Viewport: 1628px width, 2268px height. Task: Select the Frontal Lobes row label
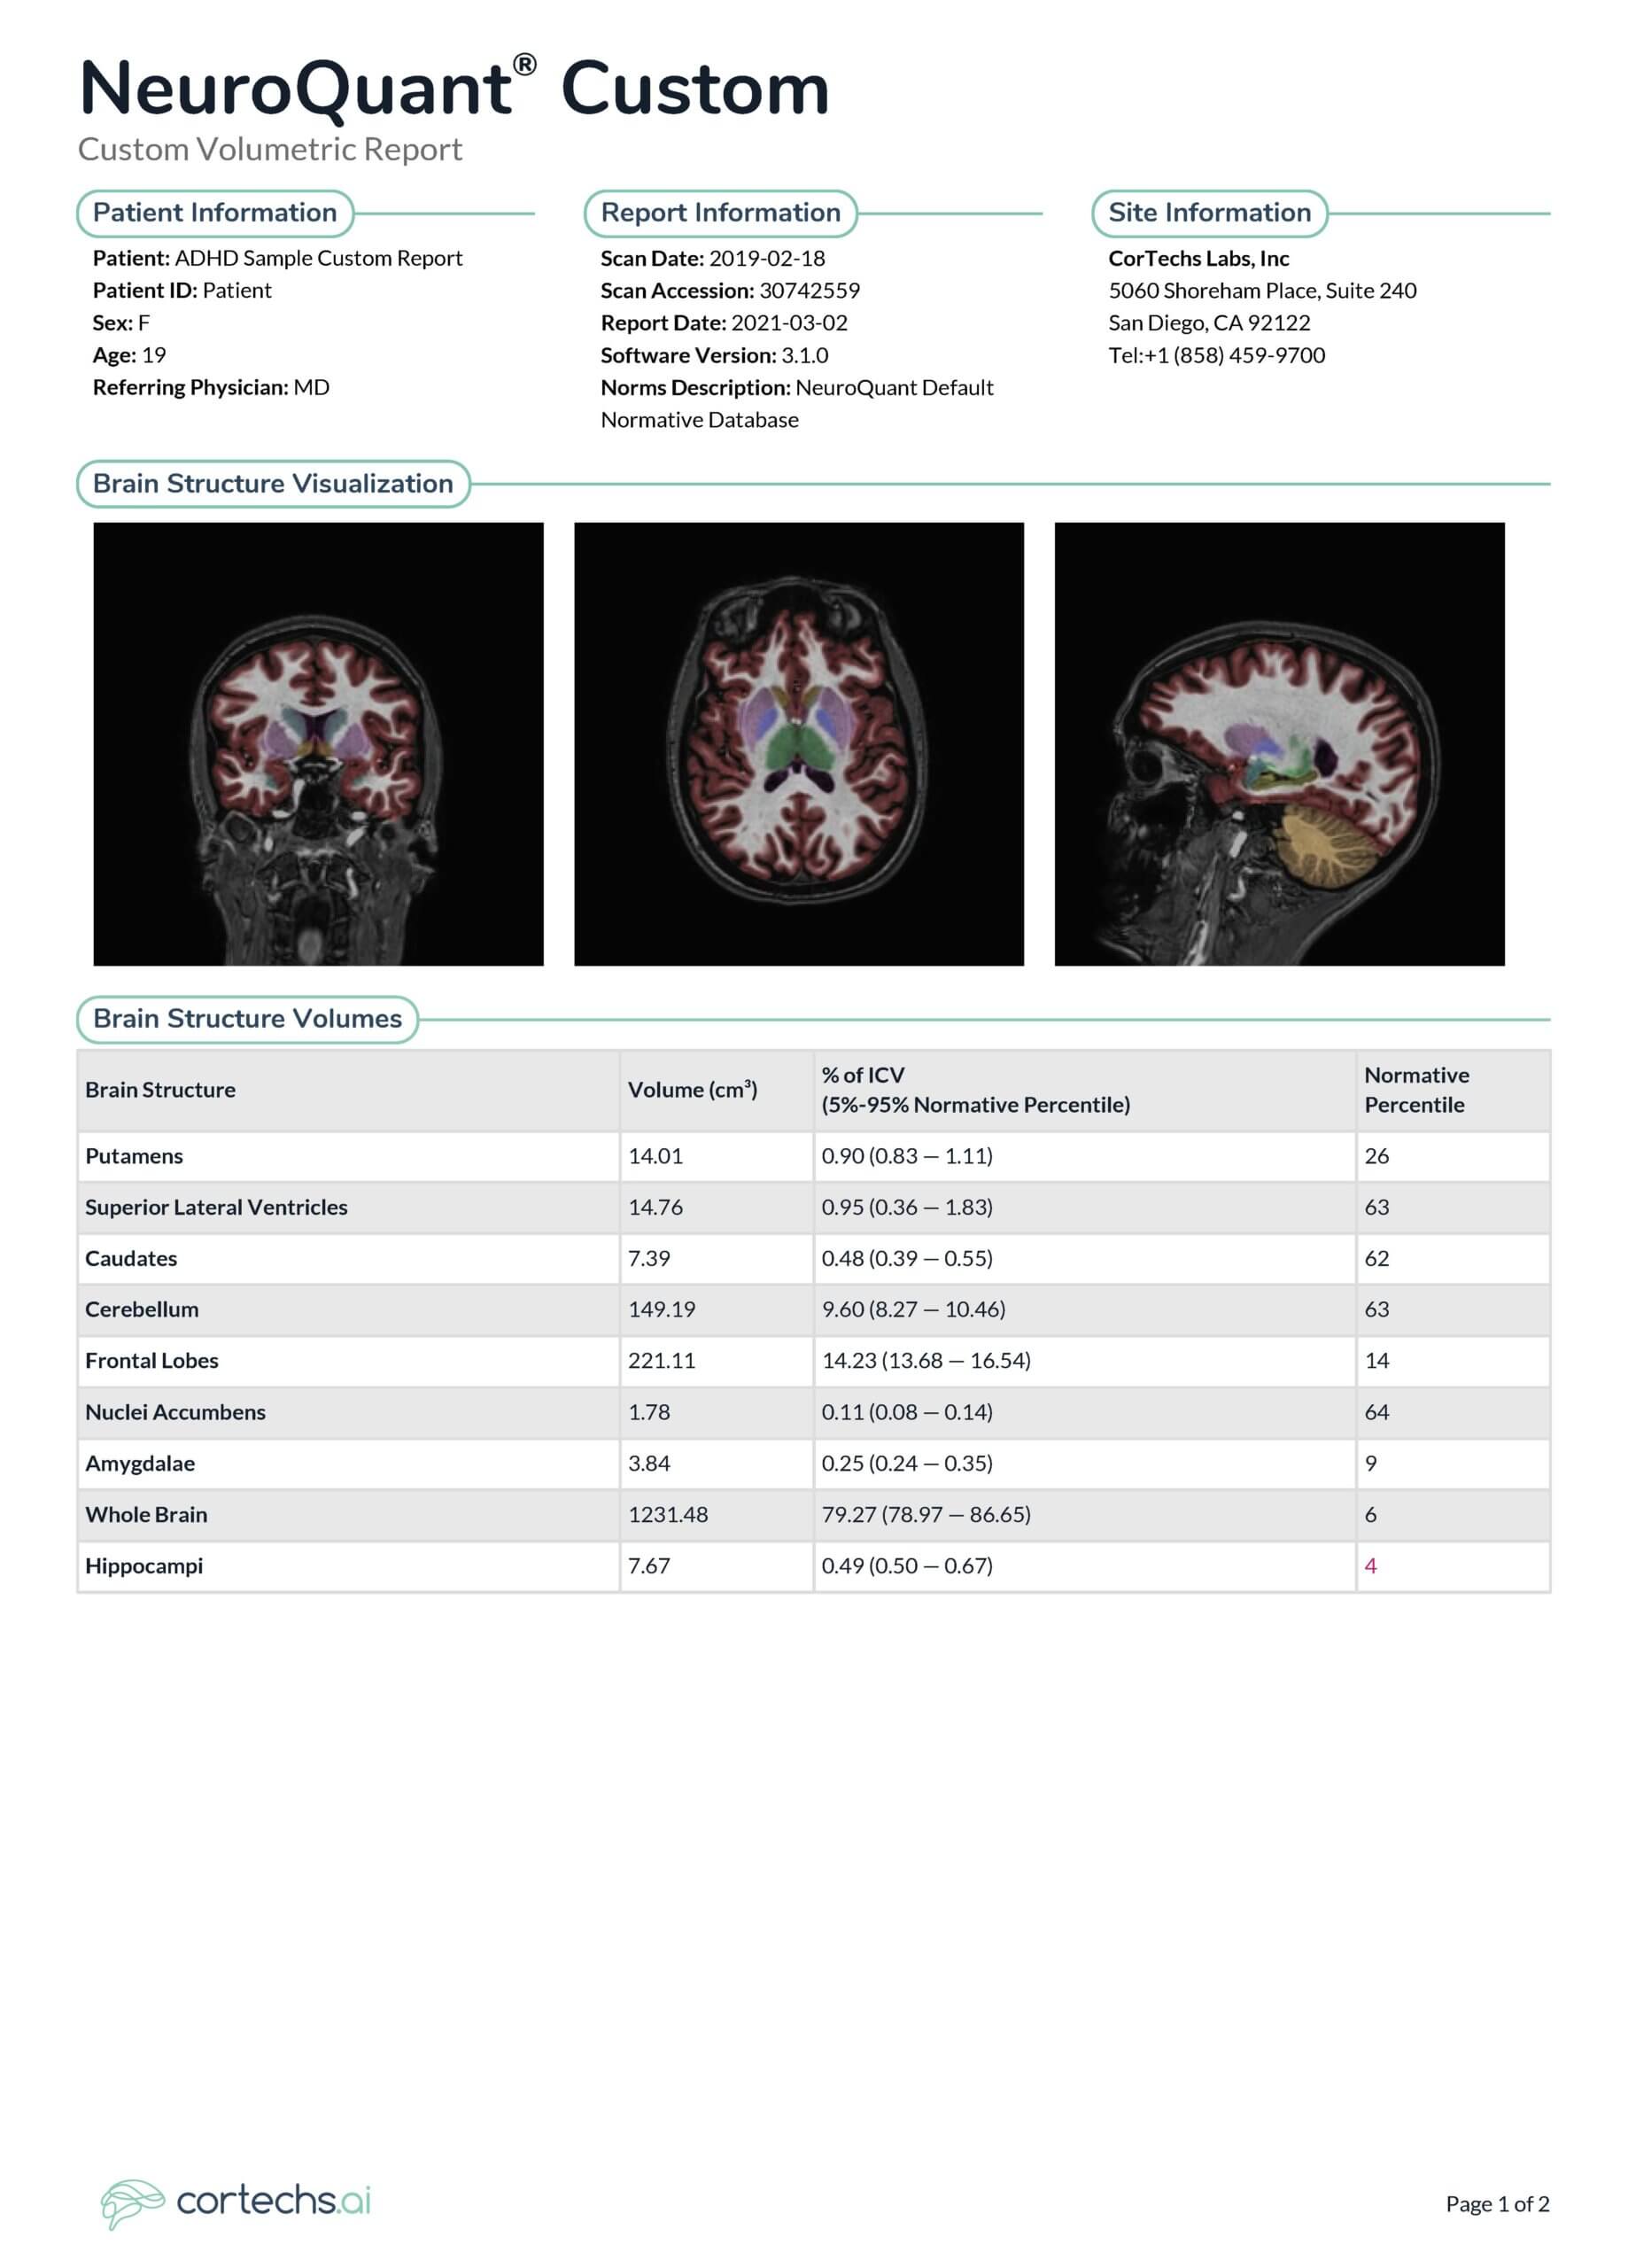coord(151,1360)
